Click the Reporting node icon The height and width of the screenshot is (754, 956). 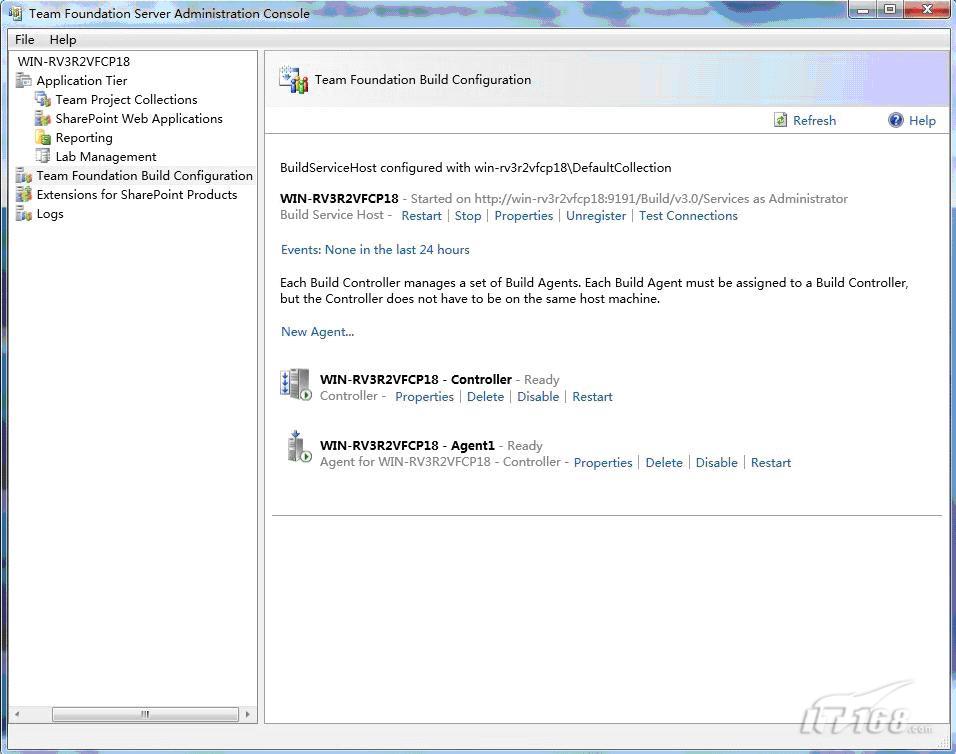[x=43, y=138]
